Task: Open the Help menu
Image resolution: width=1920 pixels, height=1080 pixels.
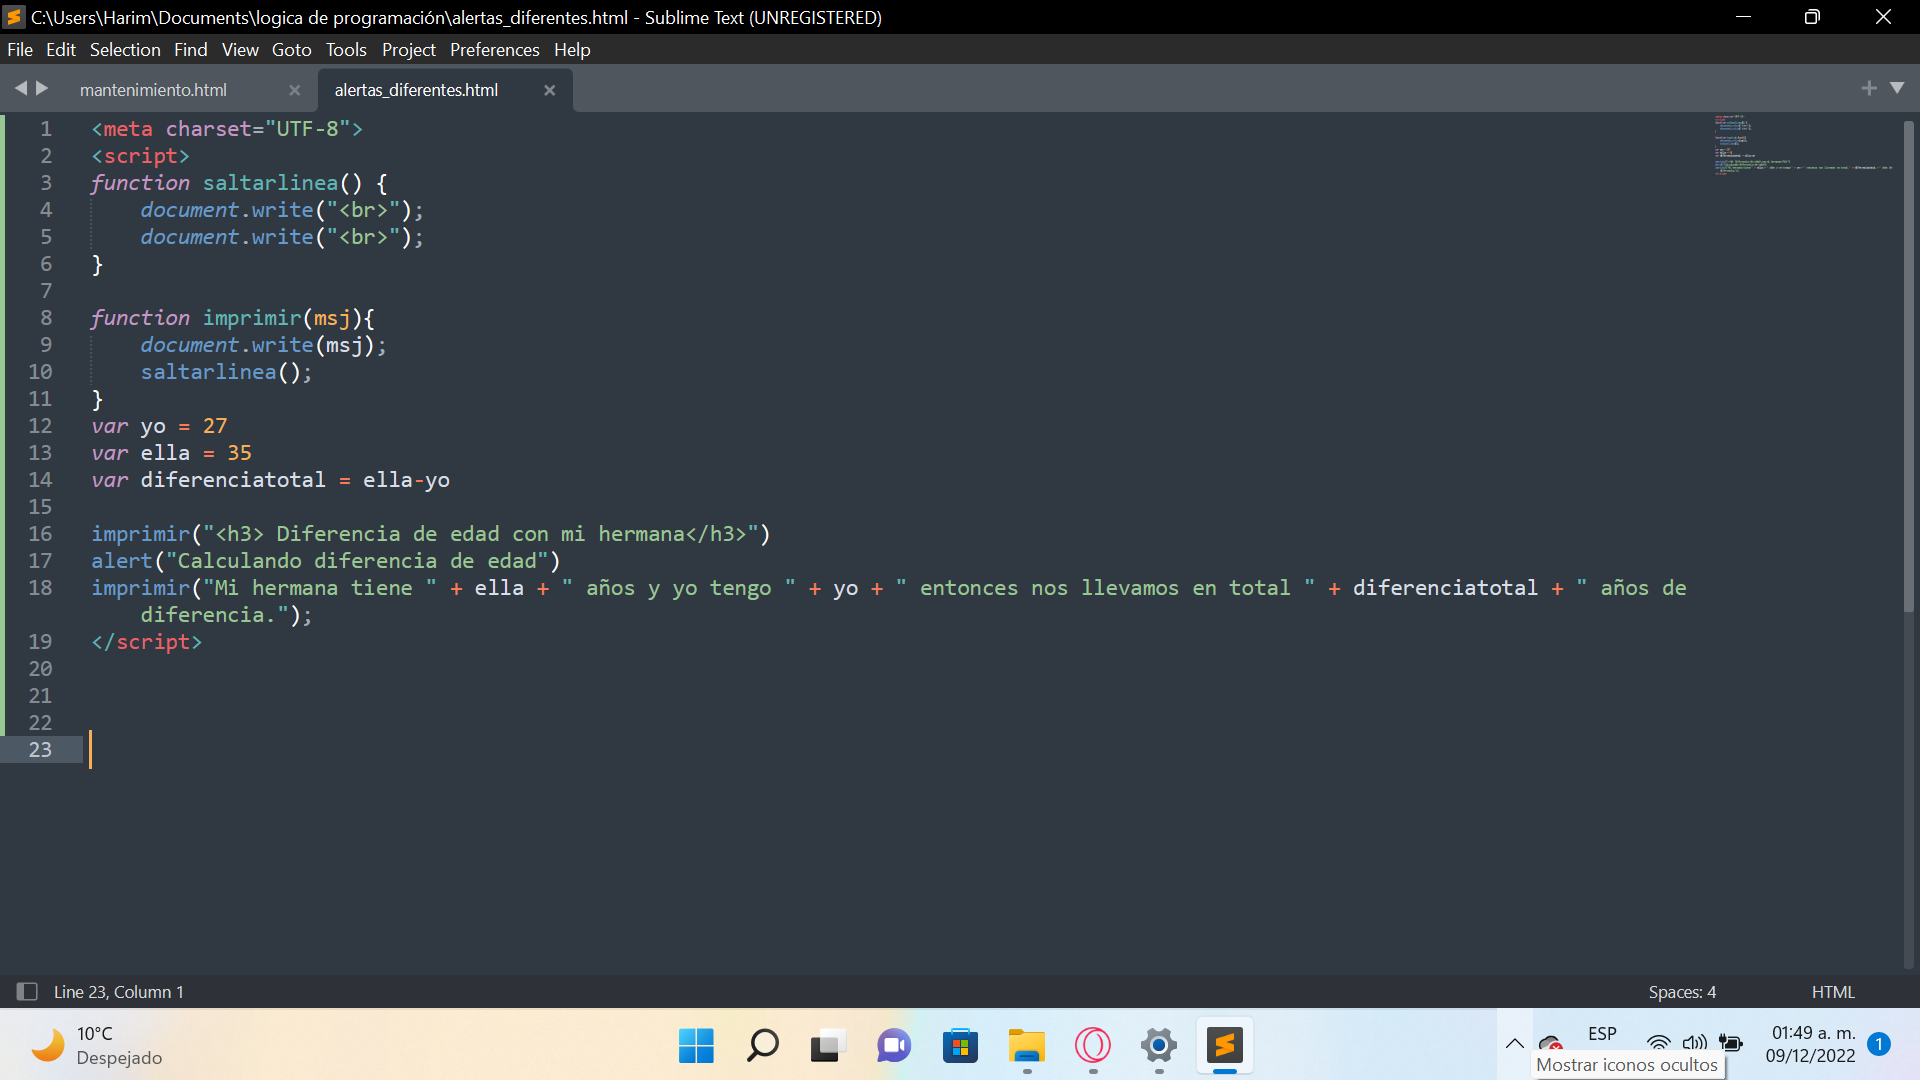Action: [572, 49]
